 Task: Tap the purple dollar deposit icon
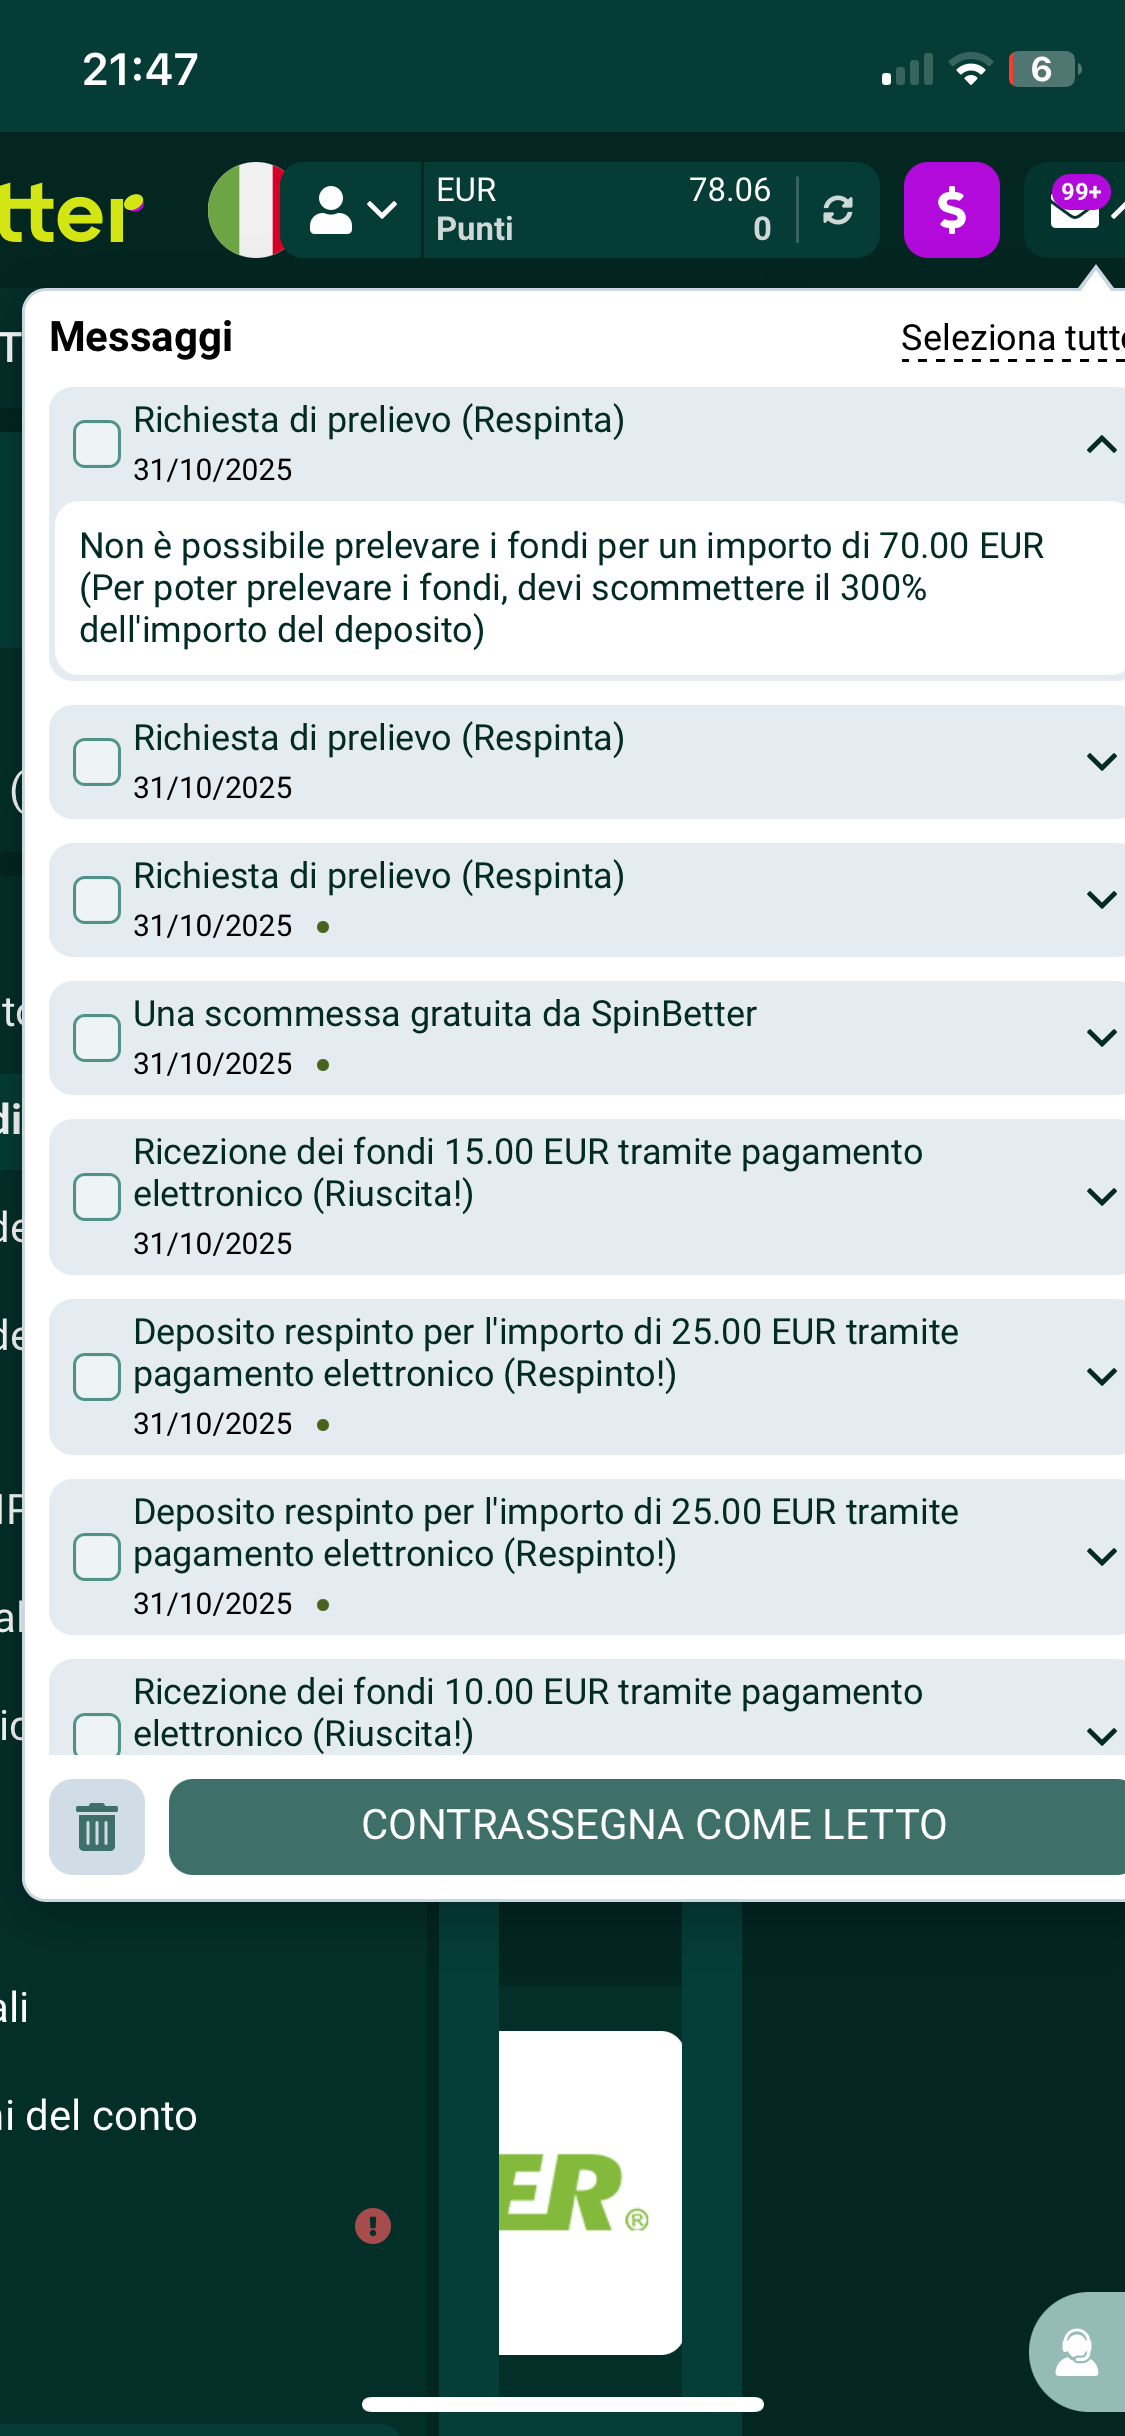coord(951,210)
